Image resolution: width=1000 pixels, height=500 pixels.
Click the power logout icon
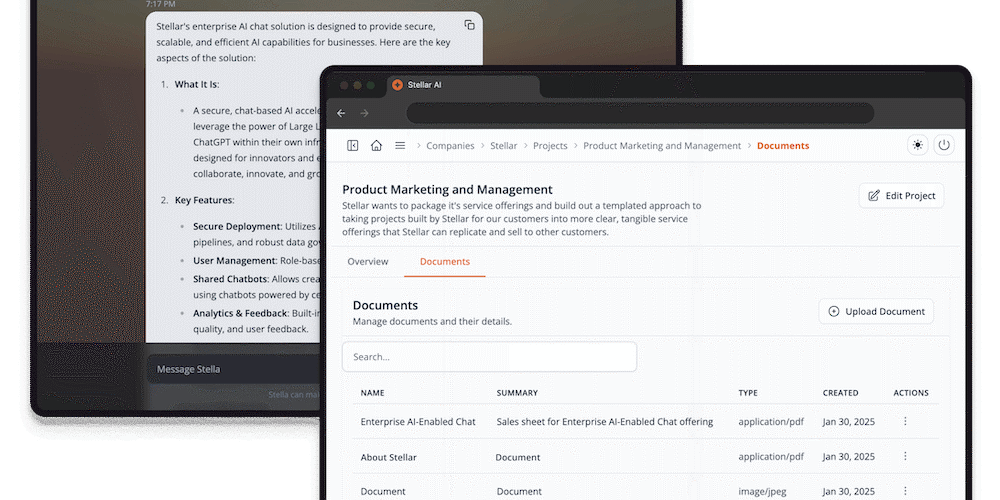point(945,145)
